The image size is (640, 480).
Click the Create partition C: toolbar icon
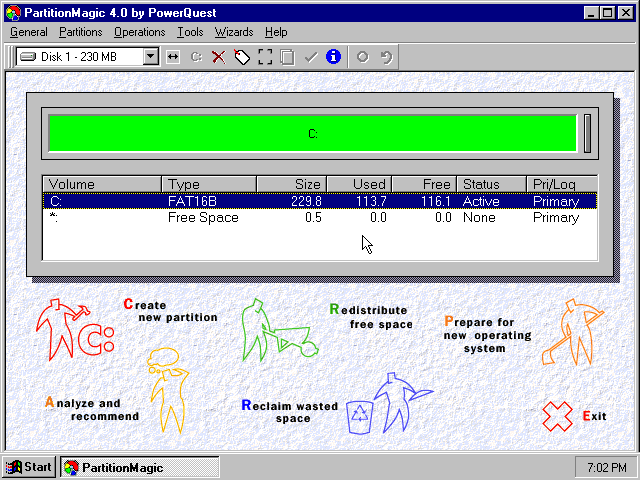(196, 57)
